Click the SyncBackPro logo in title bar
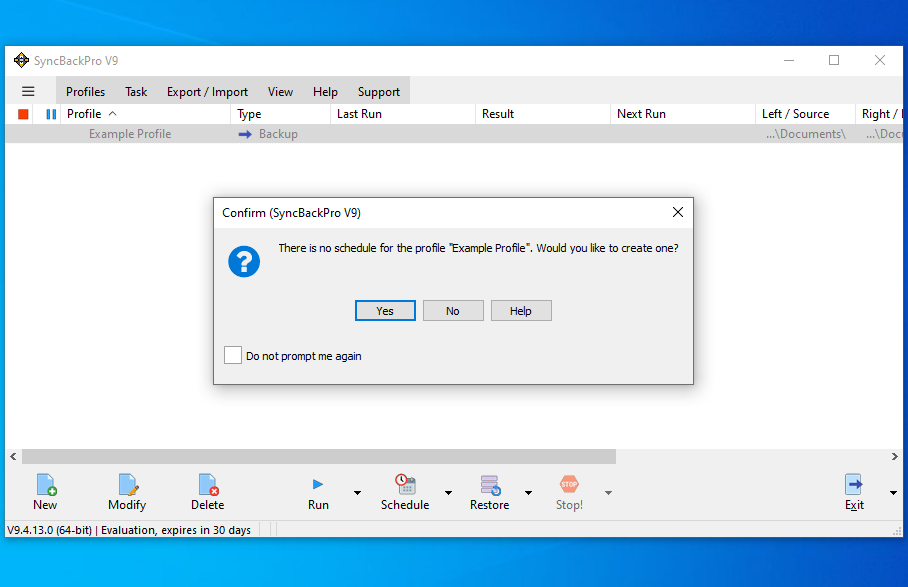This screenshot has height=587, width=908. (x=21, y=60)
